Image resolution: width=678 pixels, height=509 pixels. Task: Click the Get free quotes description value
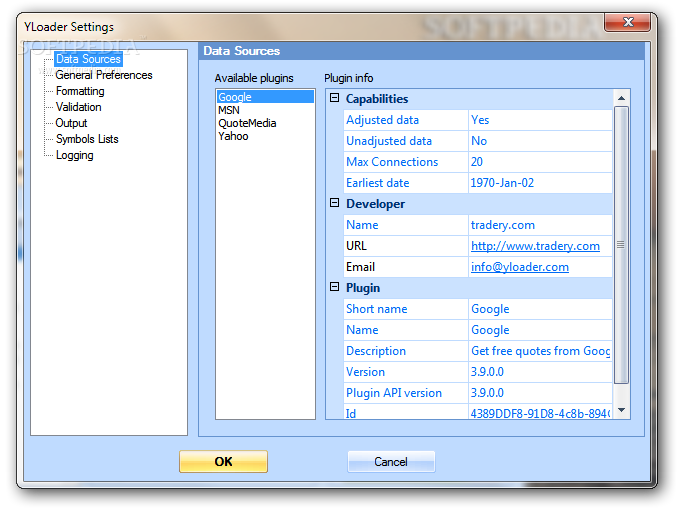pyautogui.click(x=540, y=351)
